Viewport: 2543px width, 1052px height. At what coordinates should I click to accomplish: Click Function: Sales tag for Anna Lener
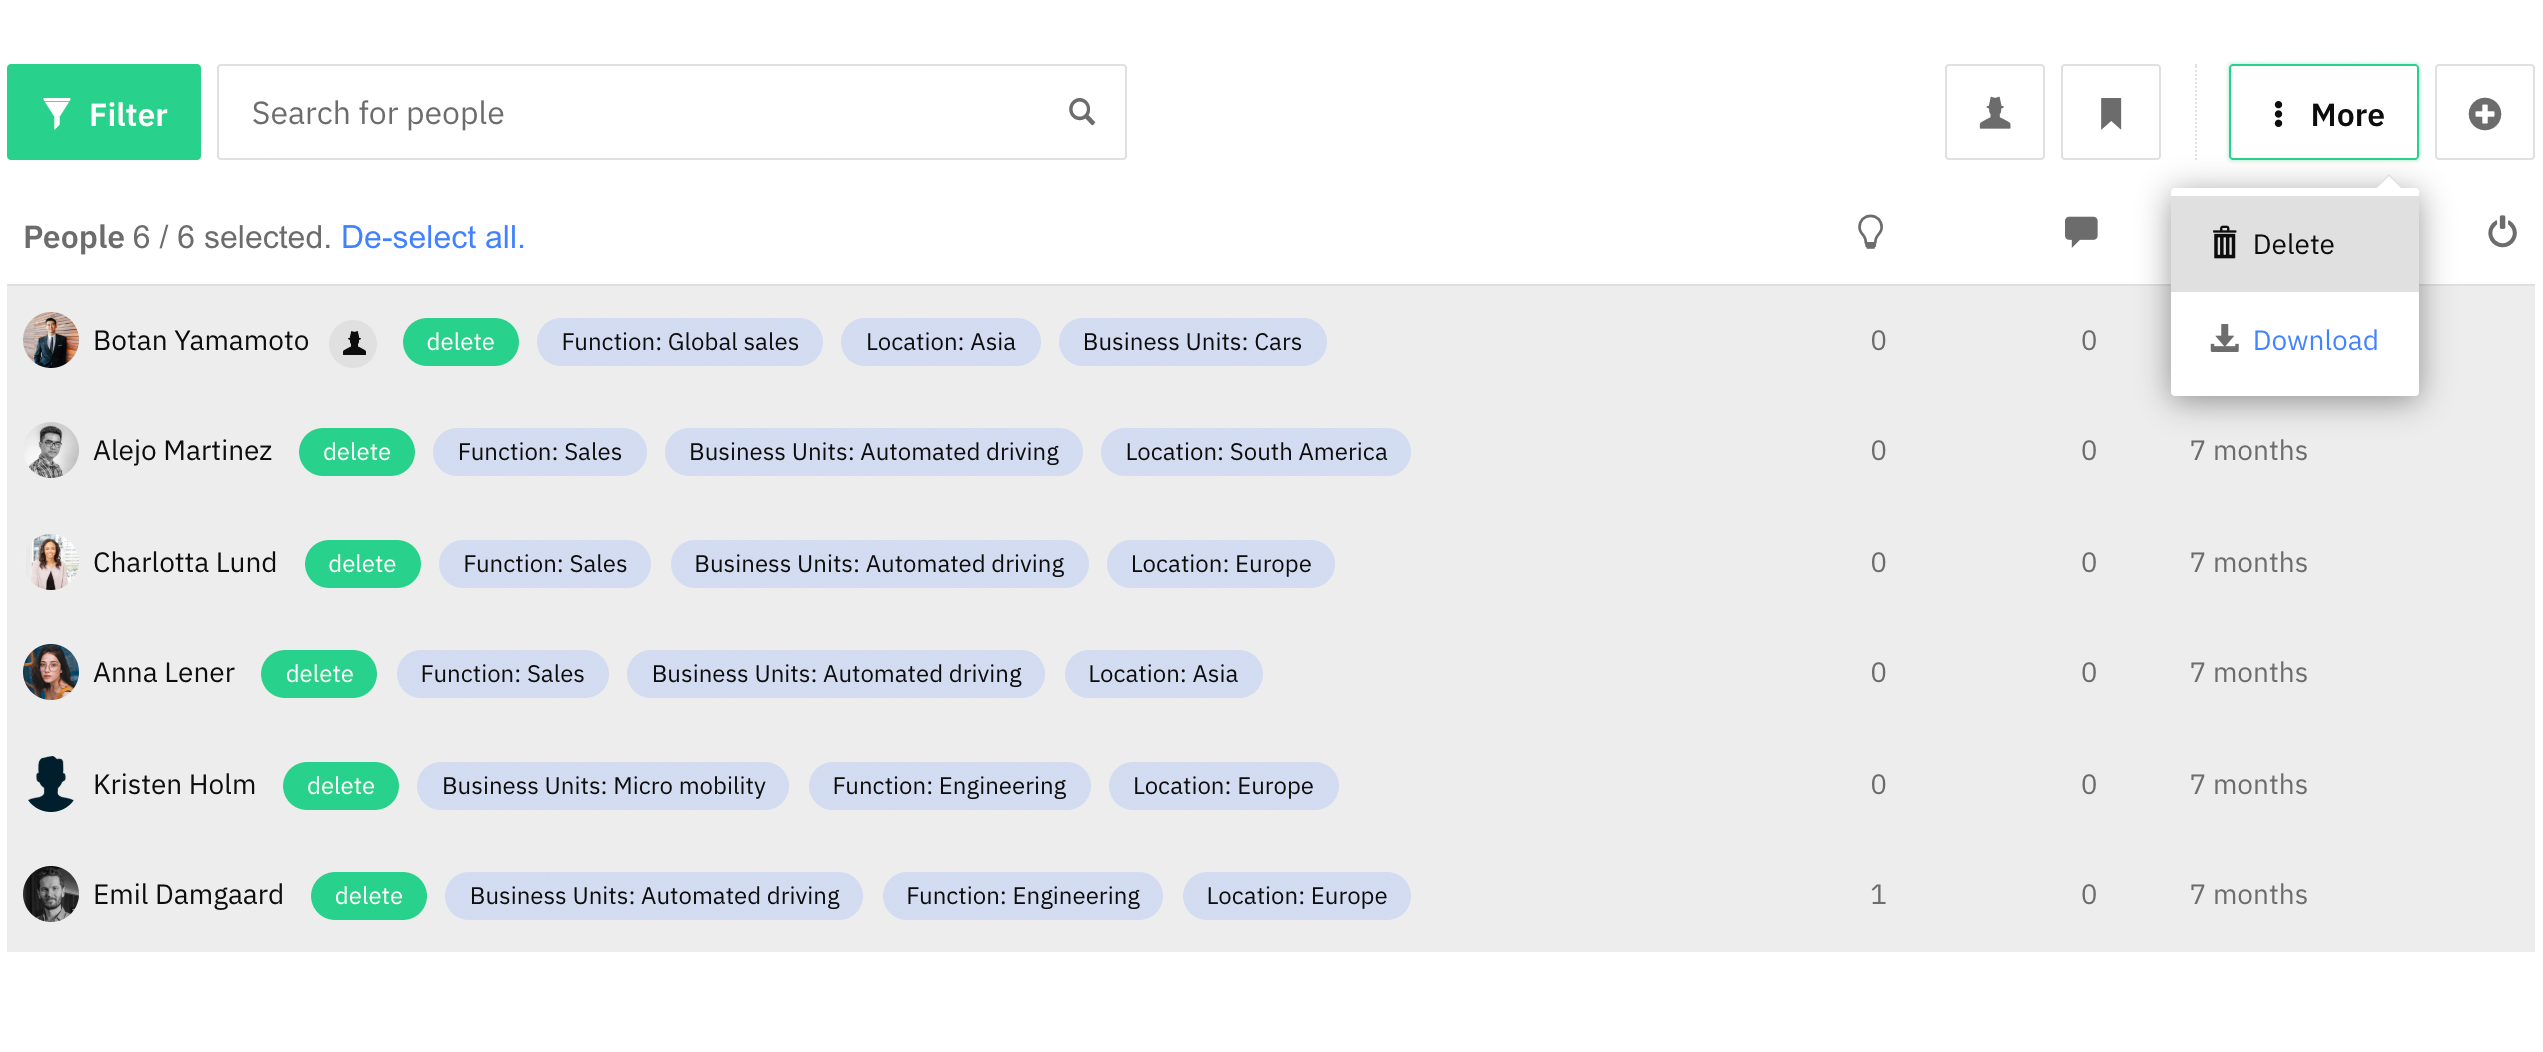[502, 674]
